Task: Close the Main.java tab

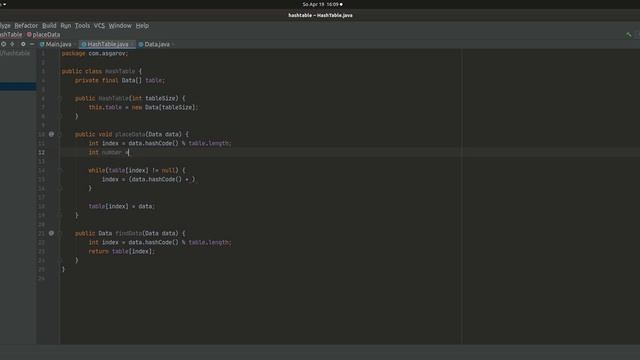Action: click(75, 44)
